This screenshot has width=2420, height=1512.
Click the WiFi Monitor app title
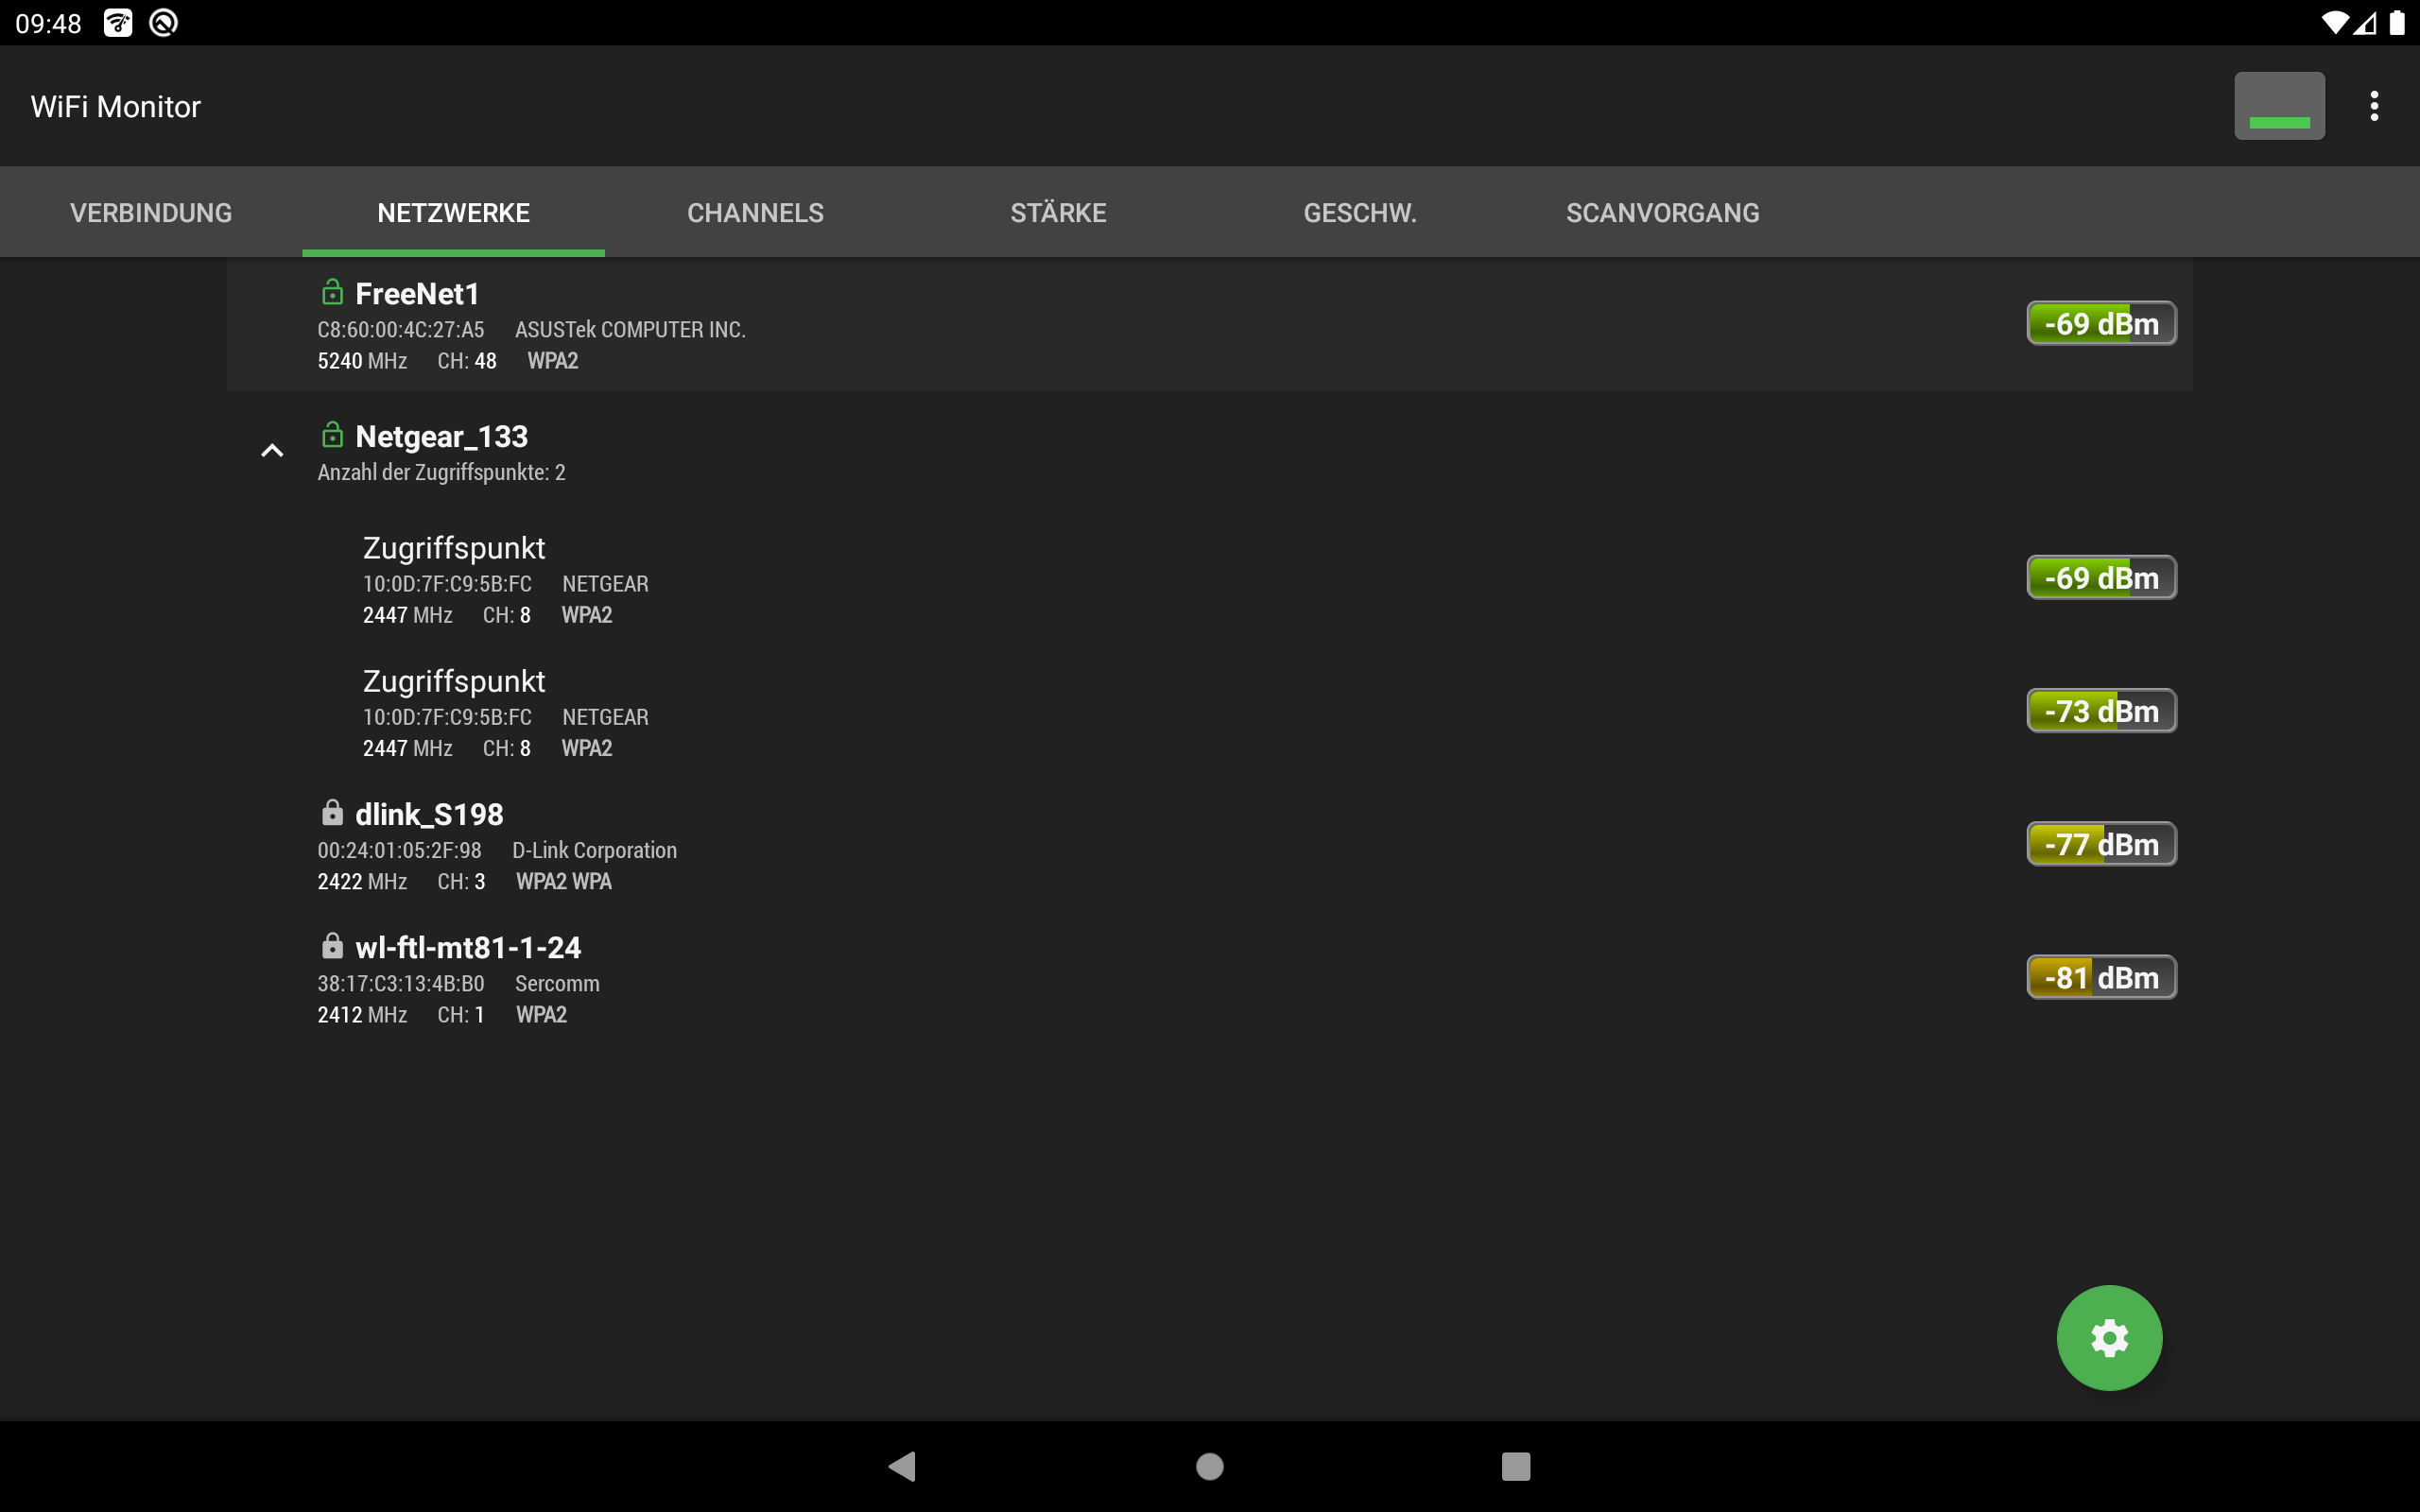(115, 106)
